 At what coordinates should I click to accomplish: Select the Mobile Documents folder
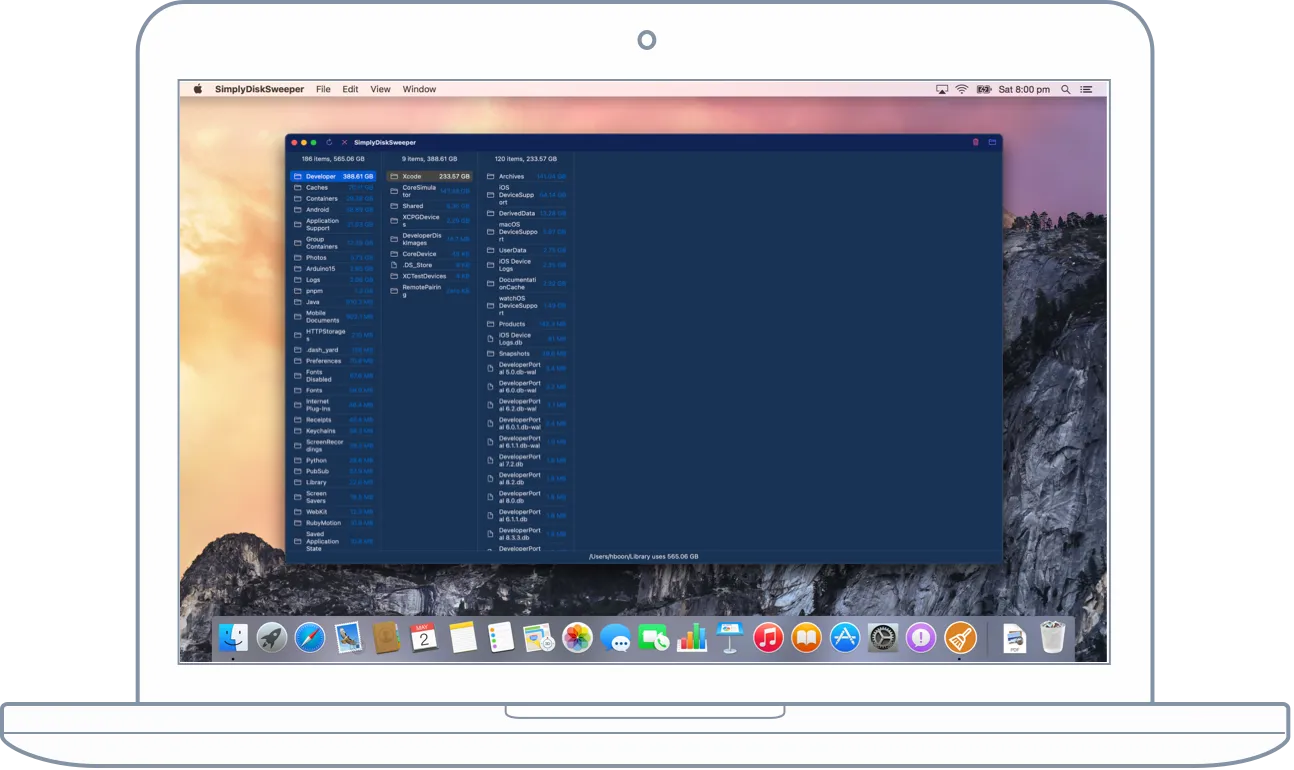click(333, 317)
